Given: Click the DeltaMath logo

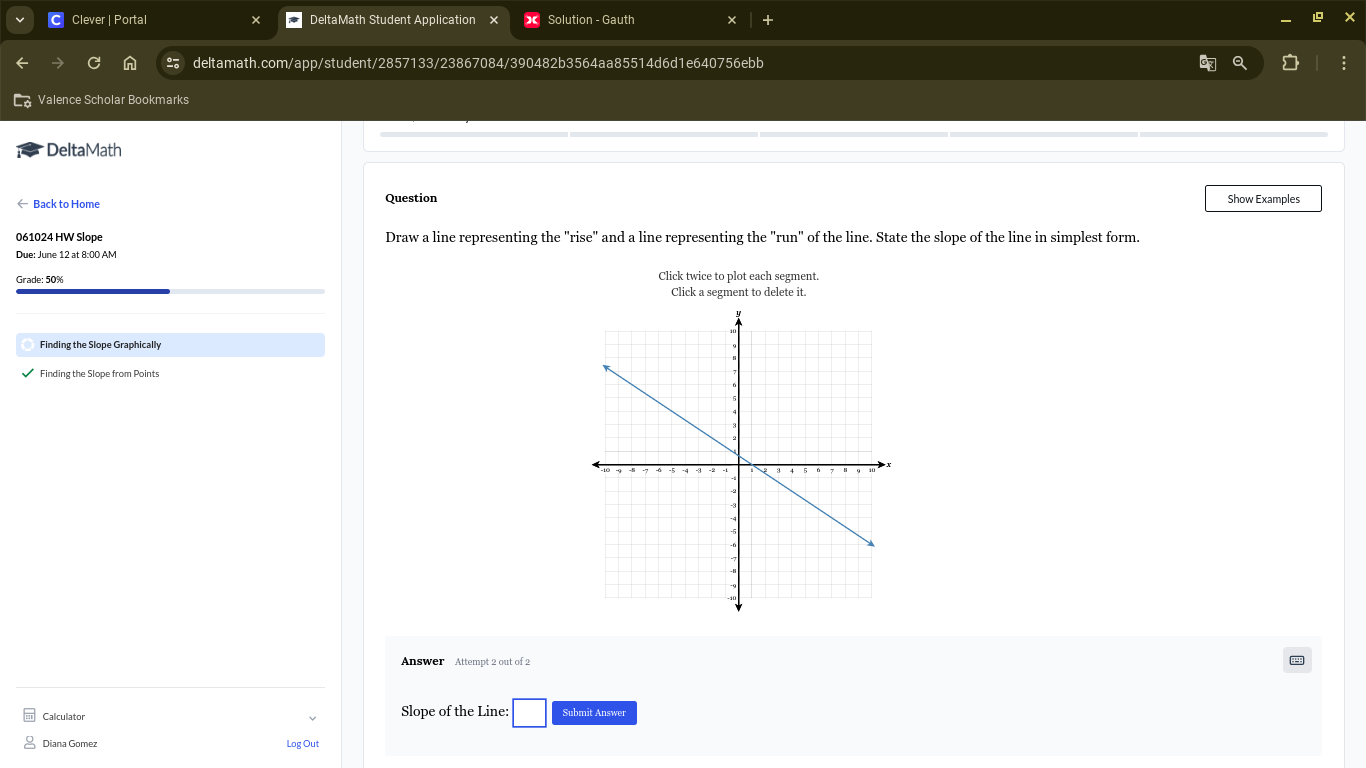Looking at the screenshot, I should pyautogui.click(x=69, y=150).
